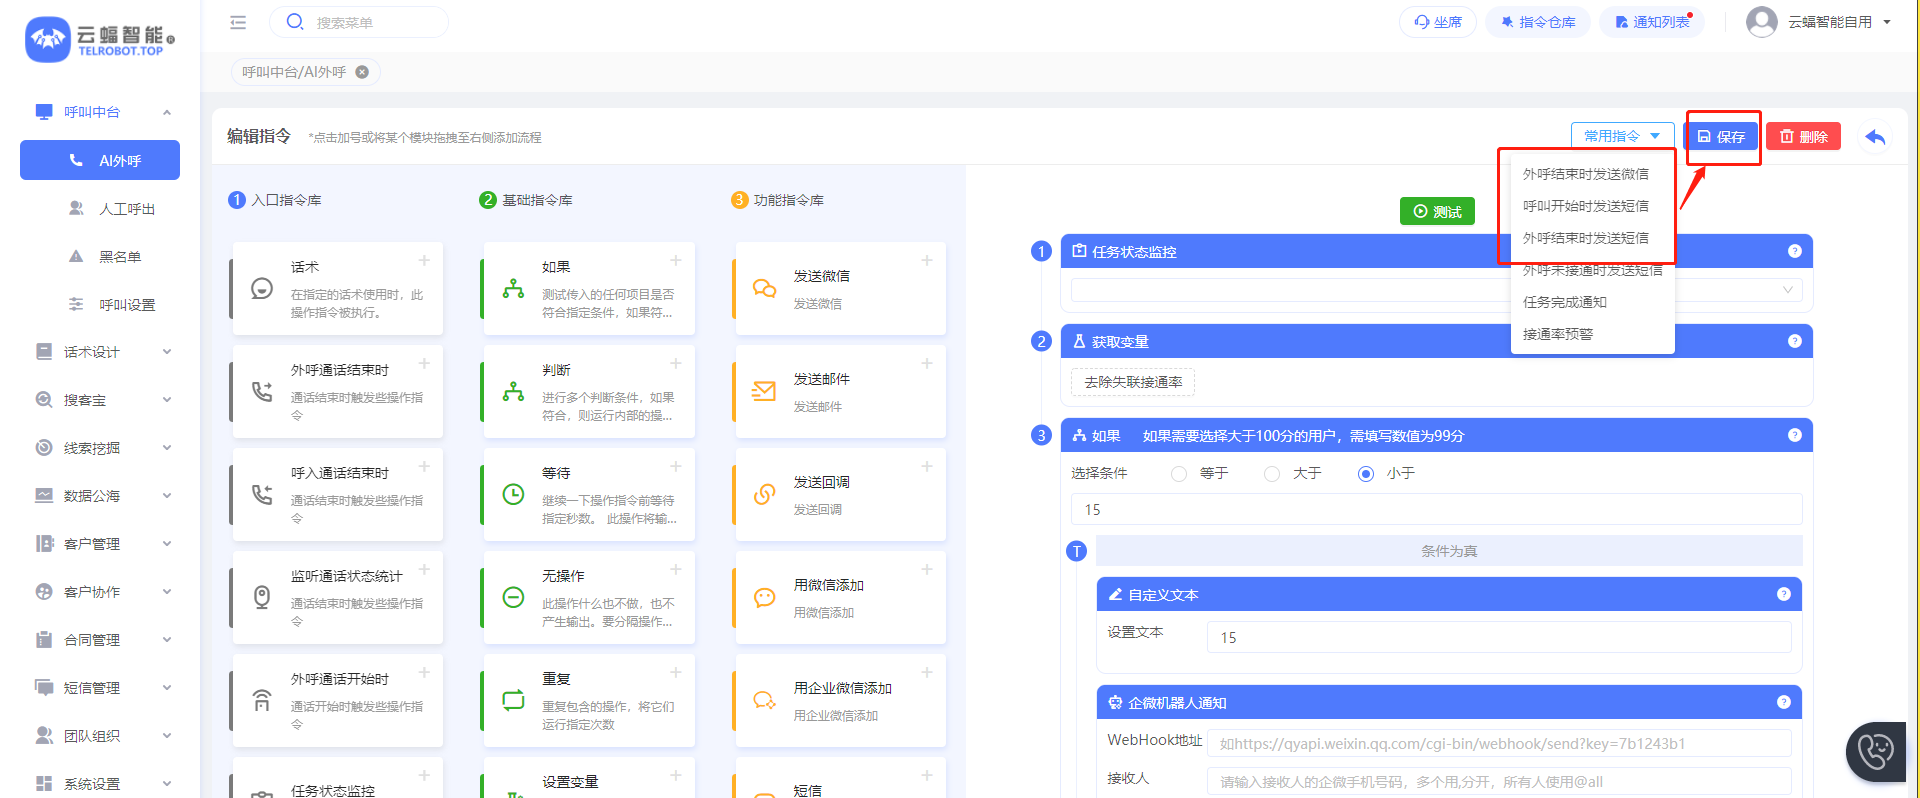Select the 小于 radio option
The image size is (1920, 798).
[x=1366, y=474]
